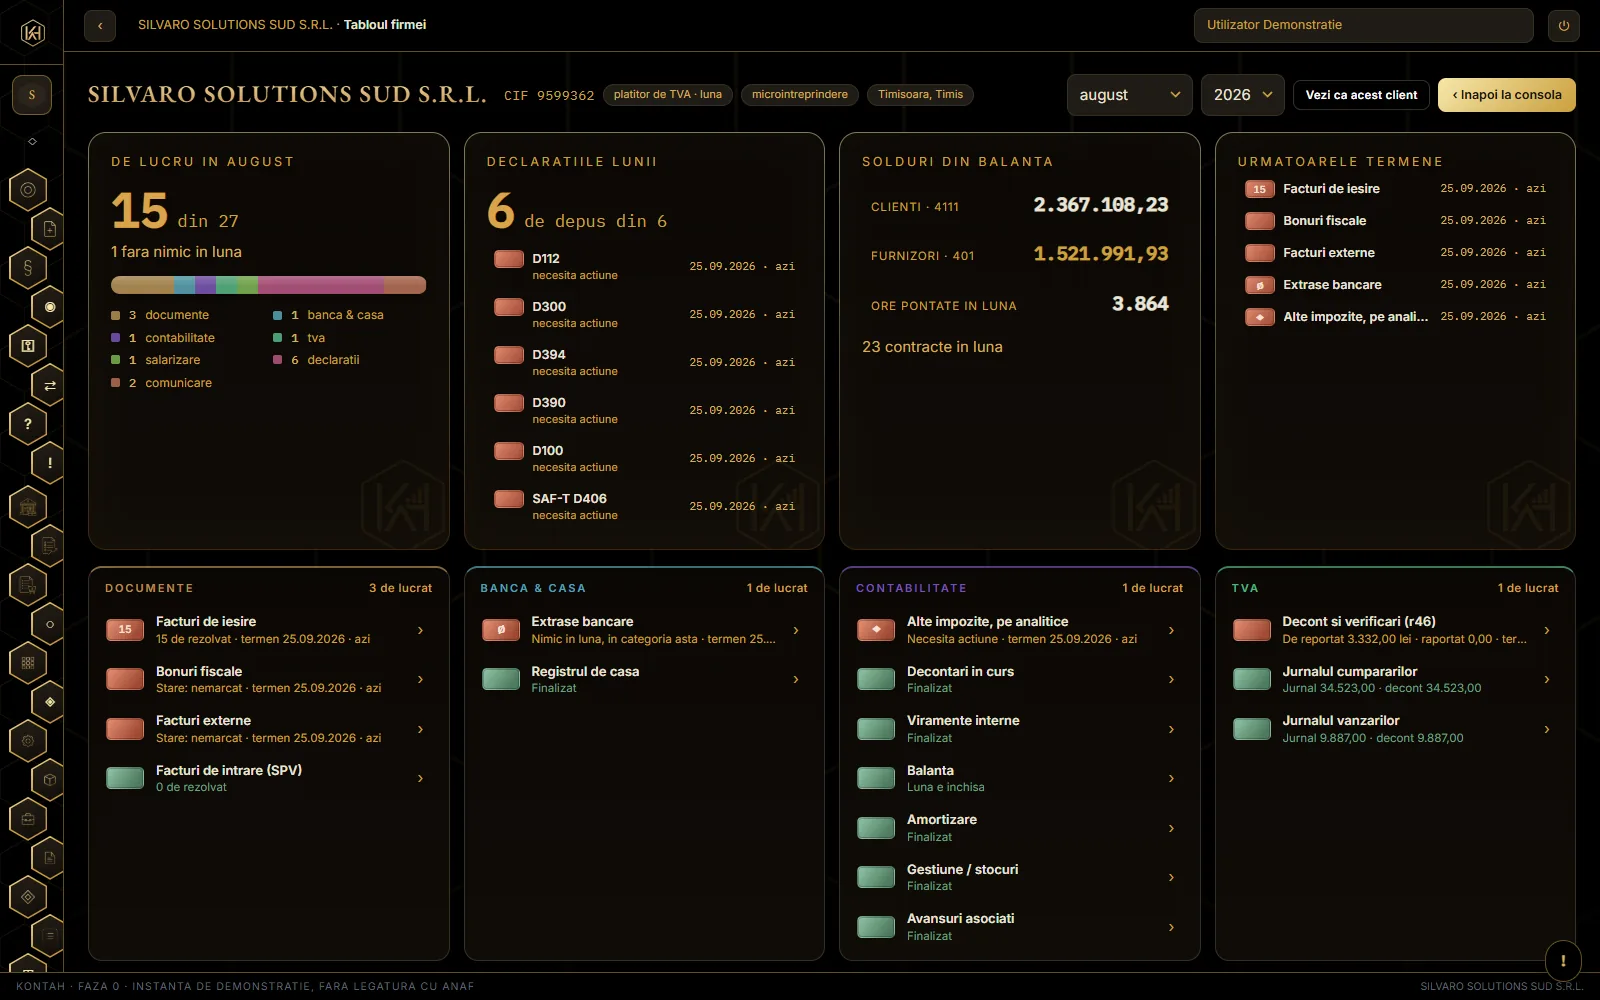Click the multicolor work progress bar

pos(268,285)
